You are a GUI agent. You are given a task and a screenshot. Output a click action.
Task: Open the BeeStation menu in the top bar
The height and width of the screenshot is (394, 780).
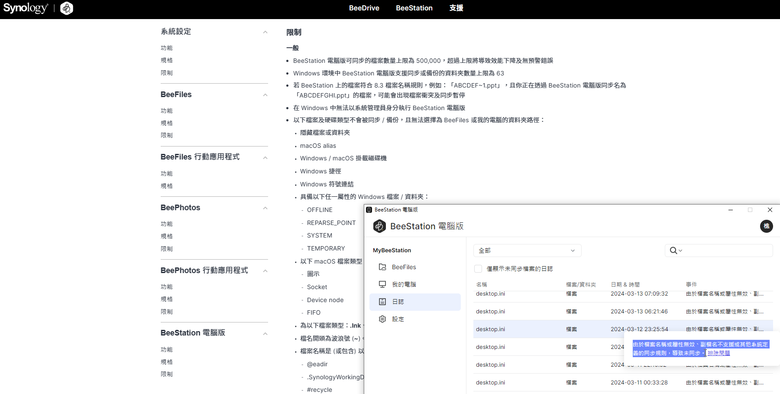(414, 8)
